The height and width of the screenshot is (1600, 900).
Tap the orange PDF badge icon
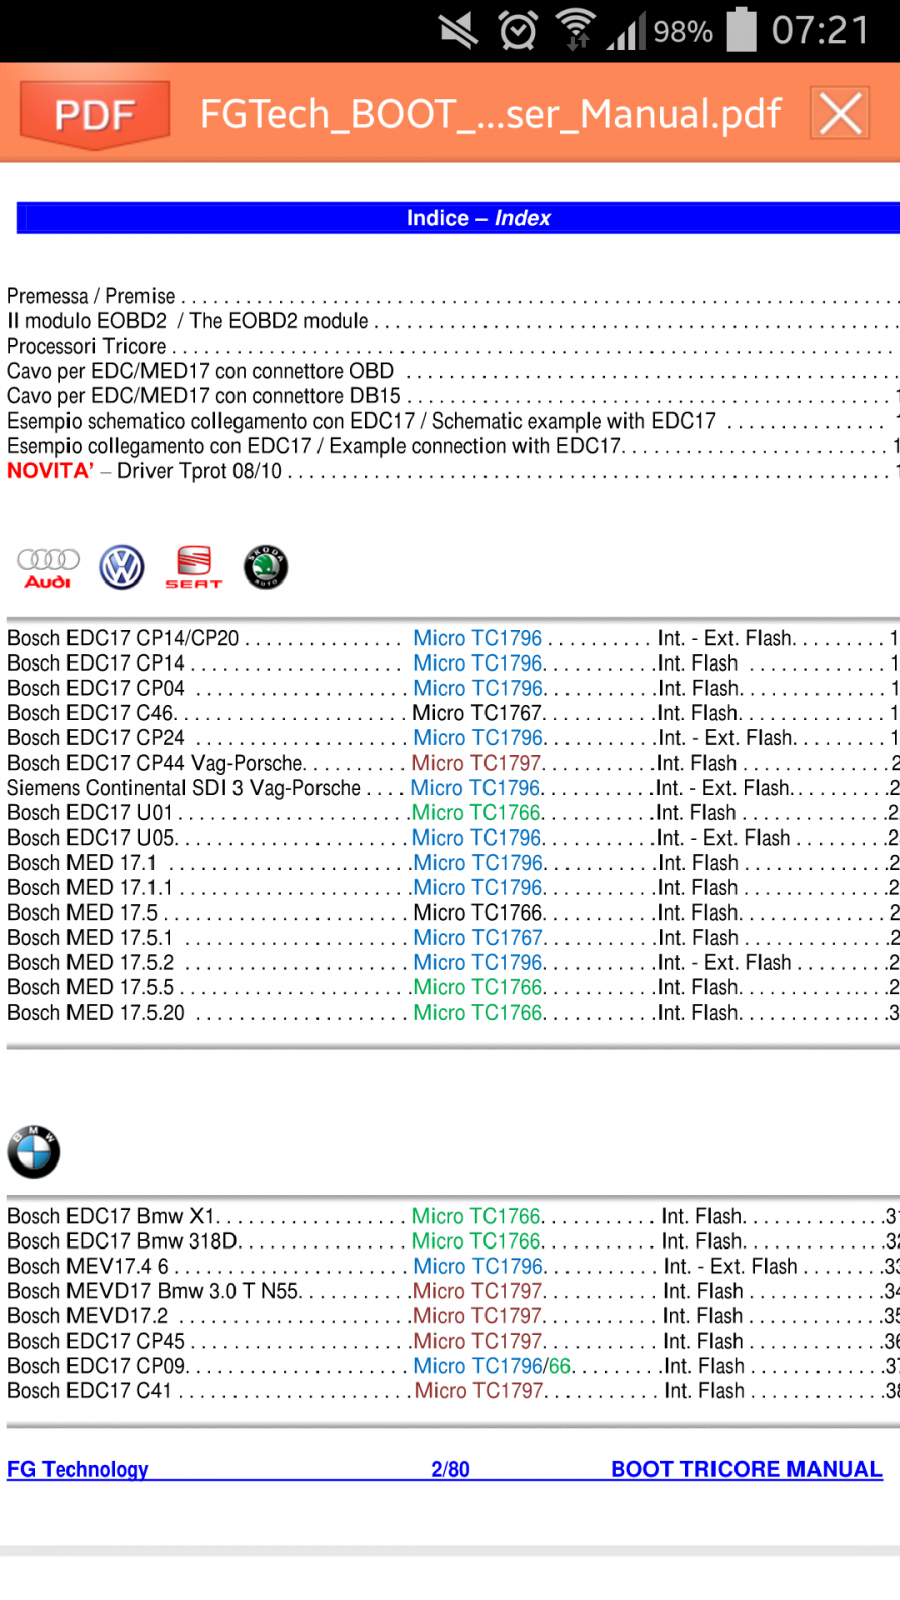(x=95, y=114)
